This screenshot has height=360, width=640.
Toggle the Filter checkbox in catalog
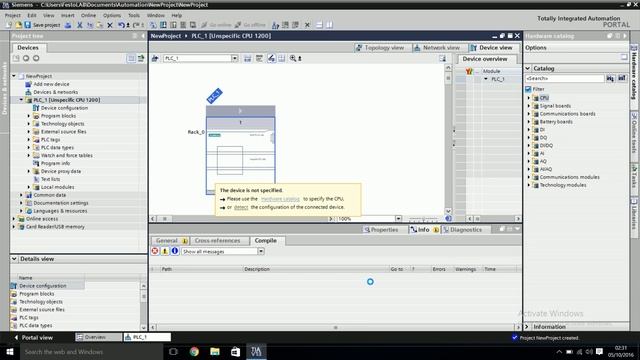(x=528, y=89)
